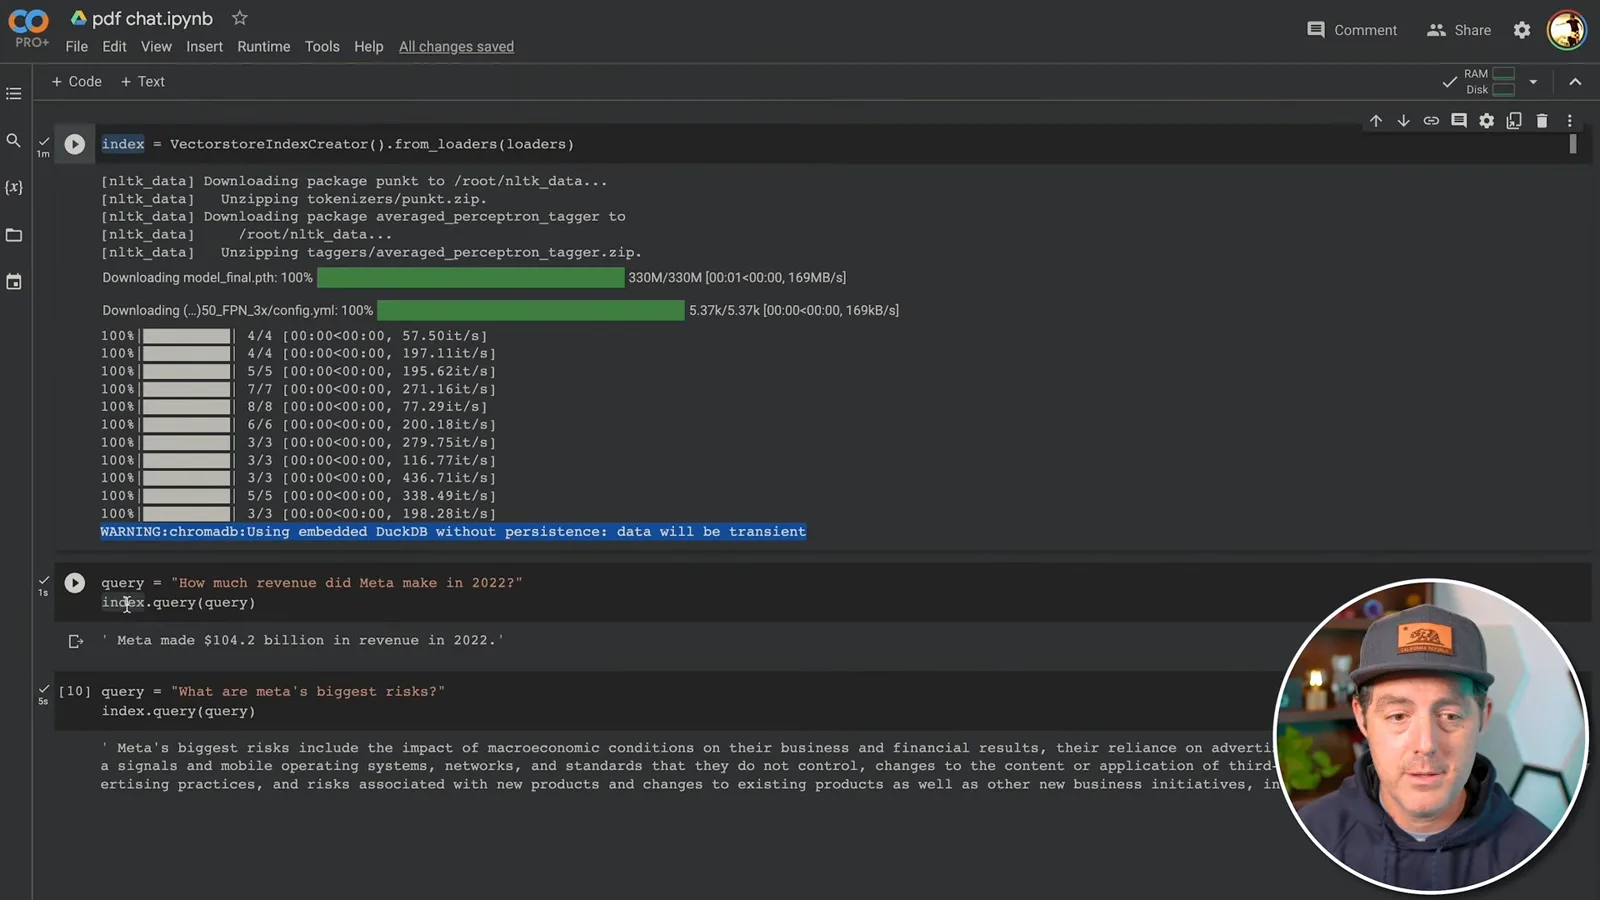Run the VectorstoreIndexCreator cell
The image size is (1600, 900).
(x=75, y=144)
